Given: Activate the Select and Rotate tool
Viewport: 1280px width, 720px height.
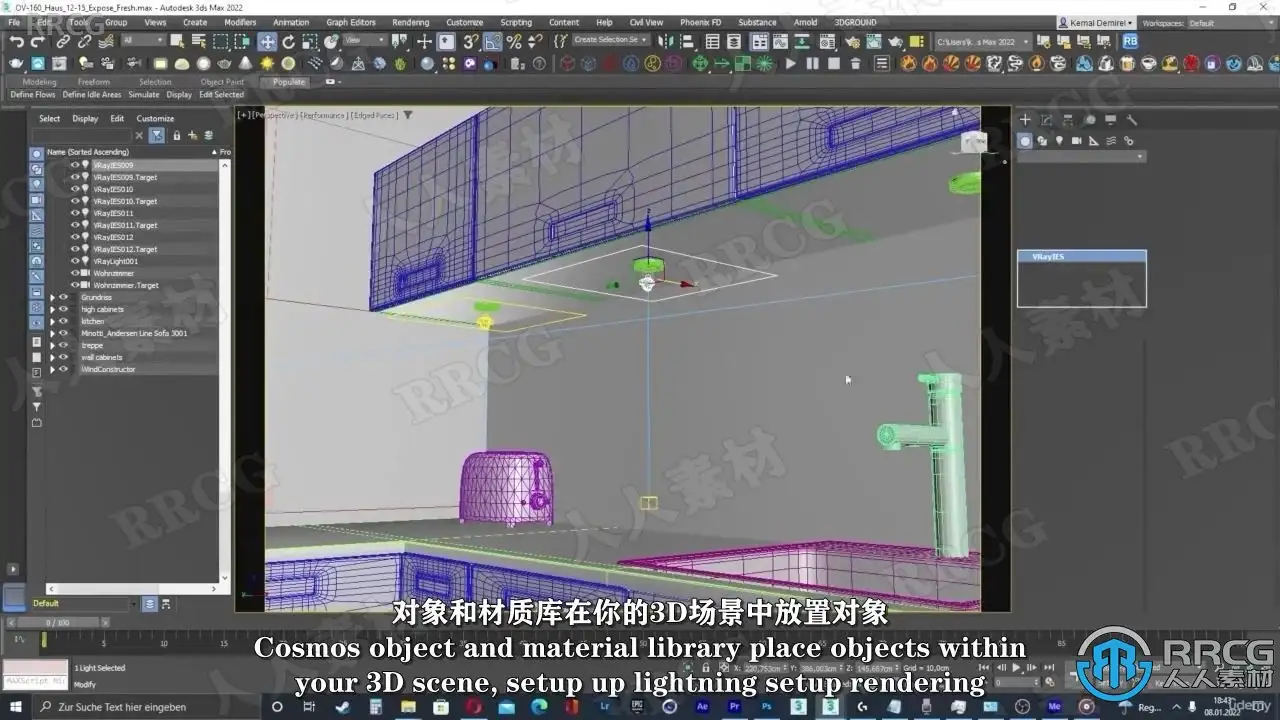Looking at the screenshot, I should click(x=289, y=42).
